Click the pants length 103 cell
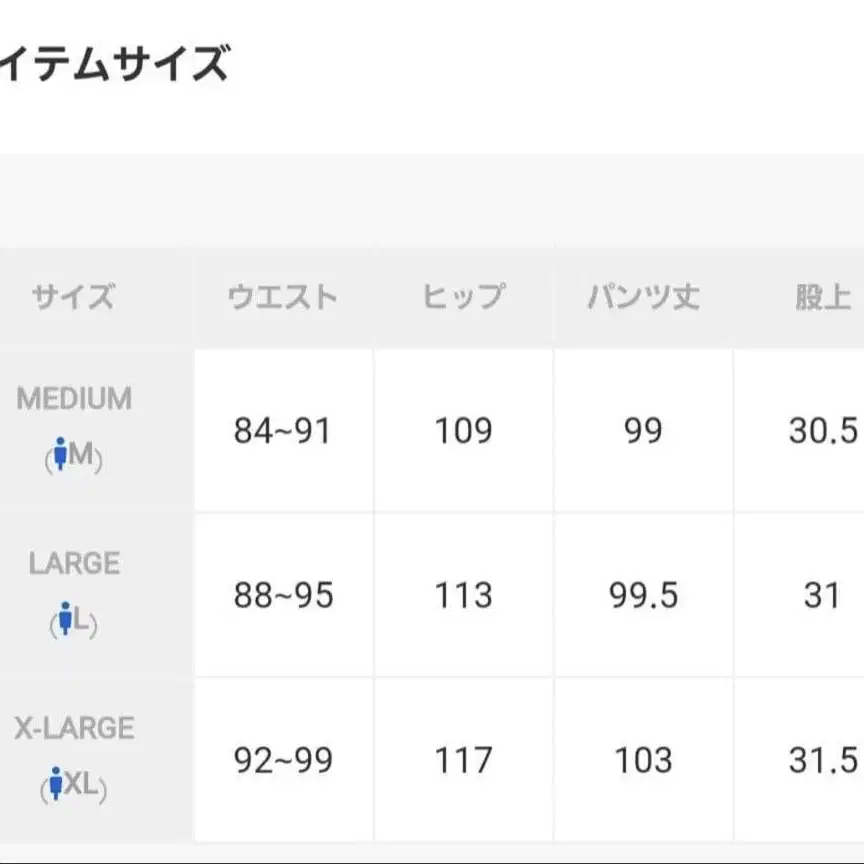This screenshot has width=864, height=864. pyautogui.click(x=643, y=761)
